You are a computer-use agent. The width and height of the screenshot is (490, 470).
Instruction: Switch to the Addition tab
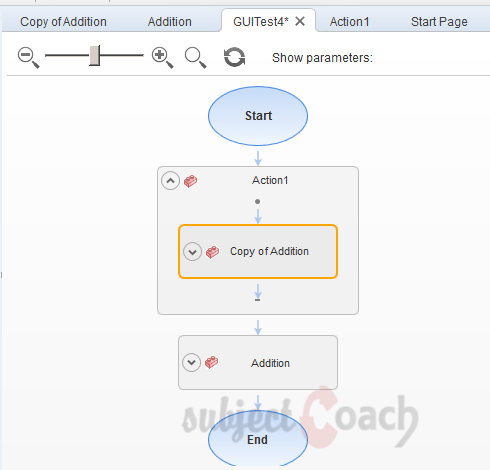tap(170, 22)
